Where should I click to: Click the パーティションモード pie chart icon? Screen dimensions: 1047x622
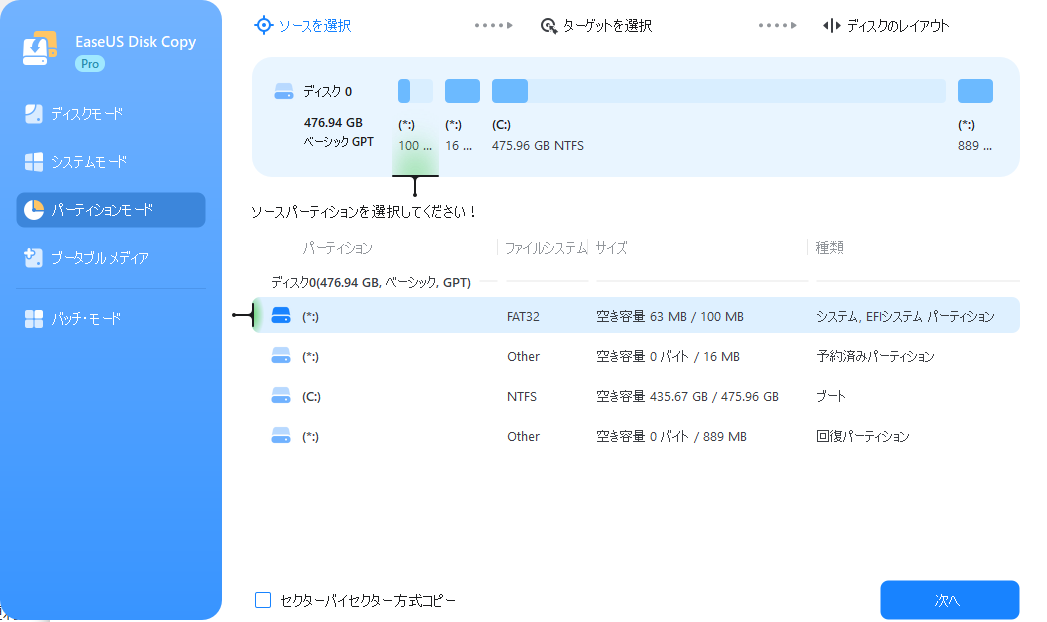[x=33, y=210]
